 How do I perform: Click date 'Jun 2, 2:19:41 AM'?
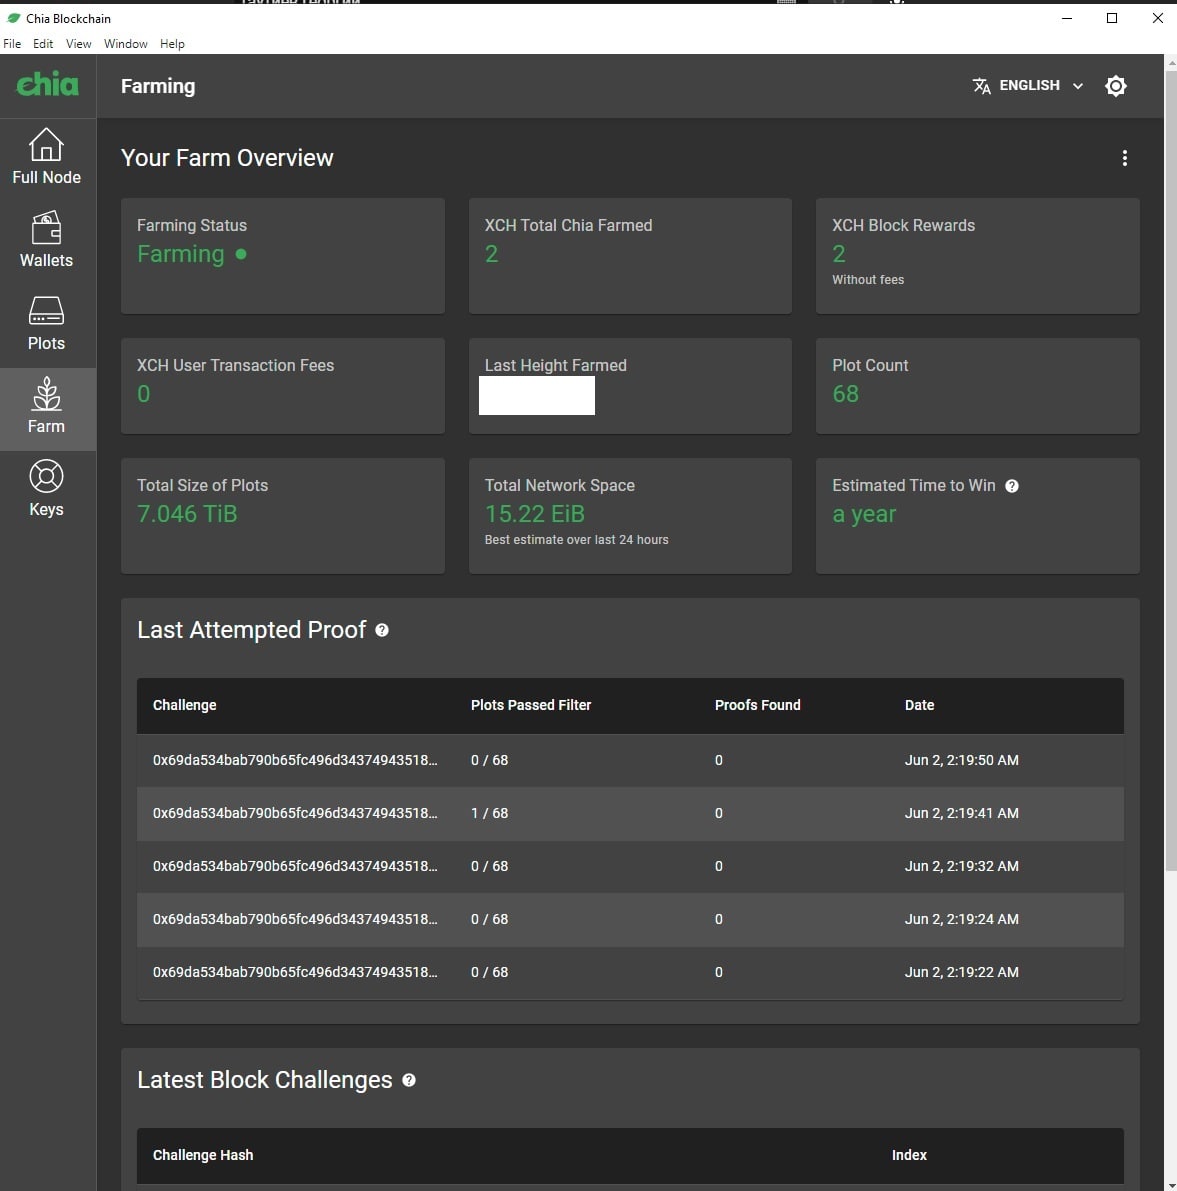961,813
